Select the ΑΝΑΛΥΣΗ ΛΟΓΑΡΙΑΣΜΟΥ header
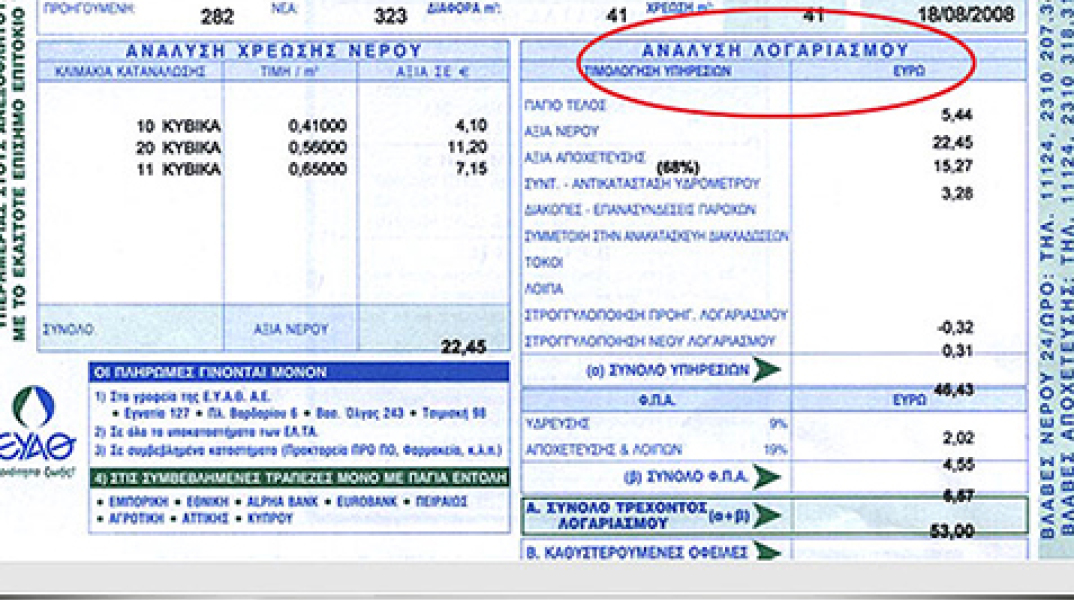Viewport: 1074px width, 600px height. [x=775, y=50]
